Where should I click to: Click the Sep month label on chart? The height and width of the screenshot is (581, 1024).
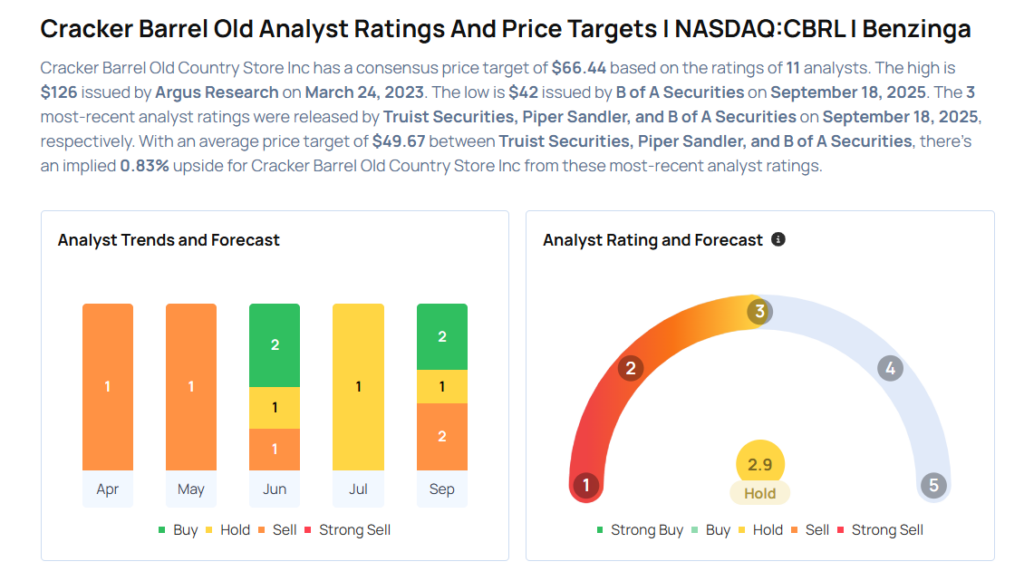(x=442, y=489)
